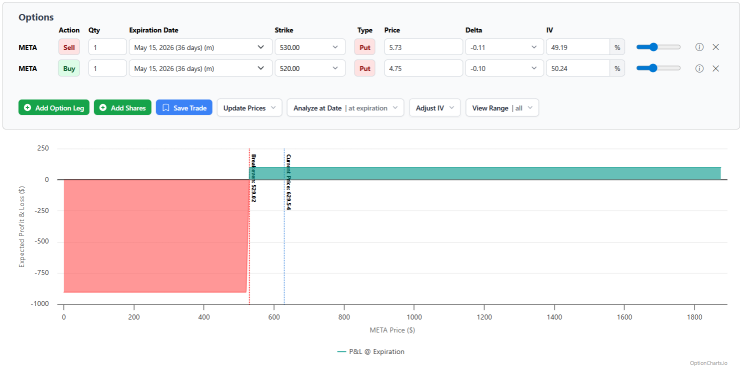743x367 pixels.
Task: Adjust IV slider on the Sell leg
Action: tap(659, 47)
